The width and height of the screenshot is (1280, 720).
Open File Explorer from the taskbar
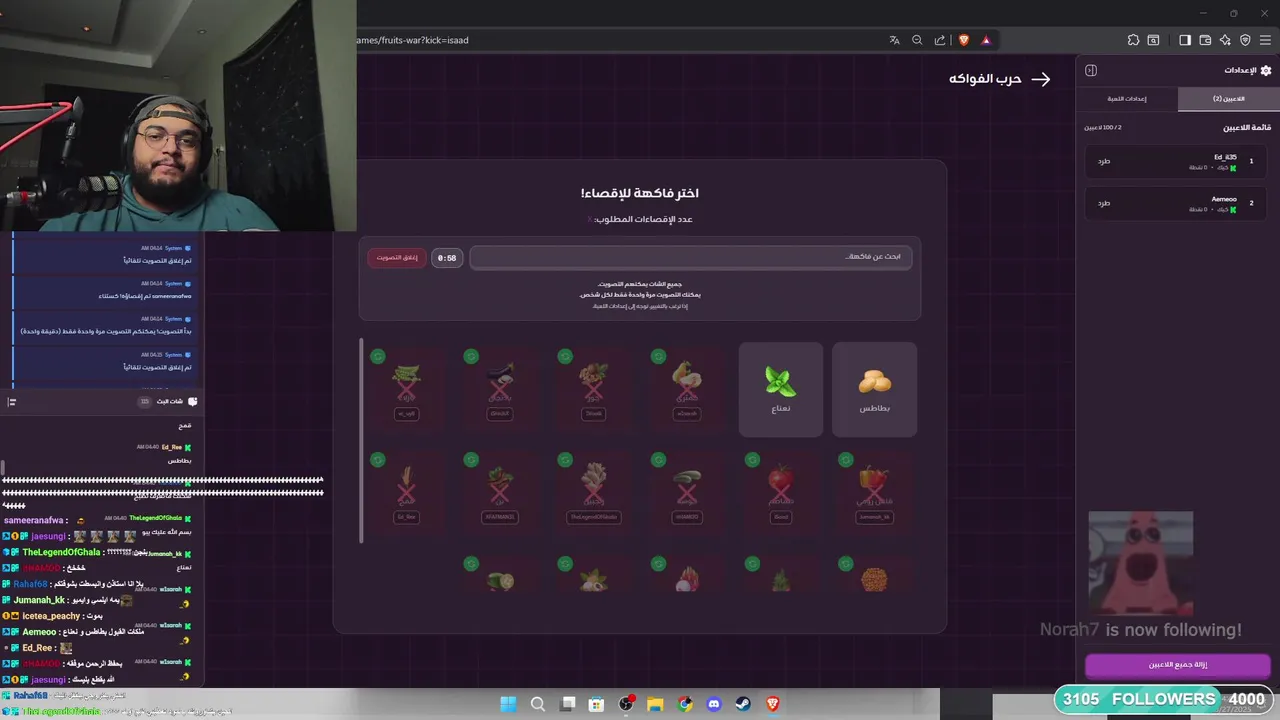tap(655, 704)
